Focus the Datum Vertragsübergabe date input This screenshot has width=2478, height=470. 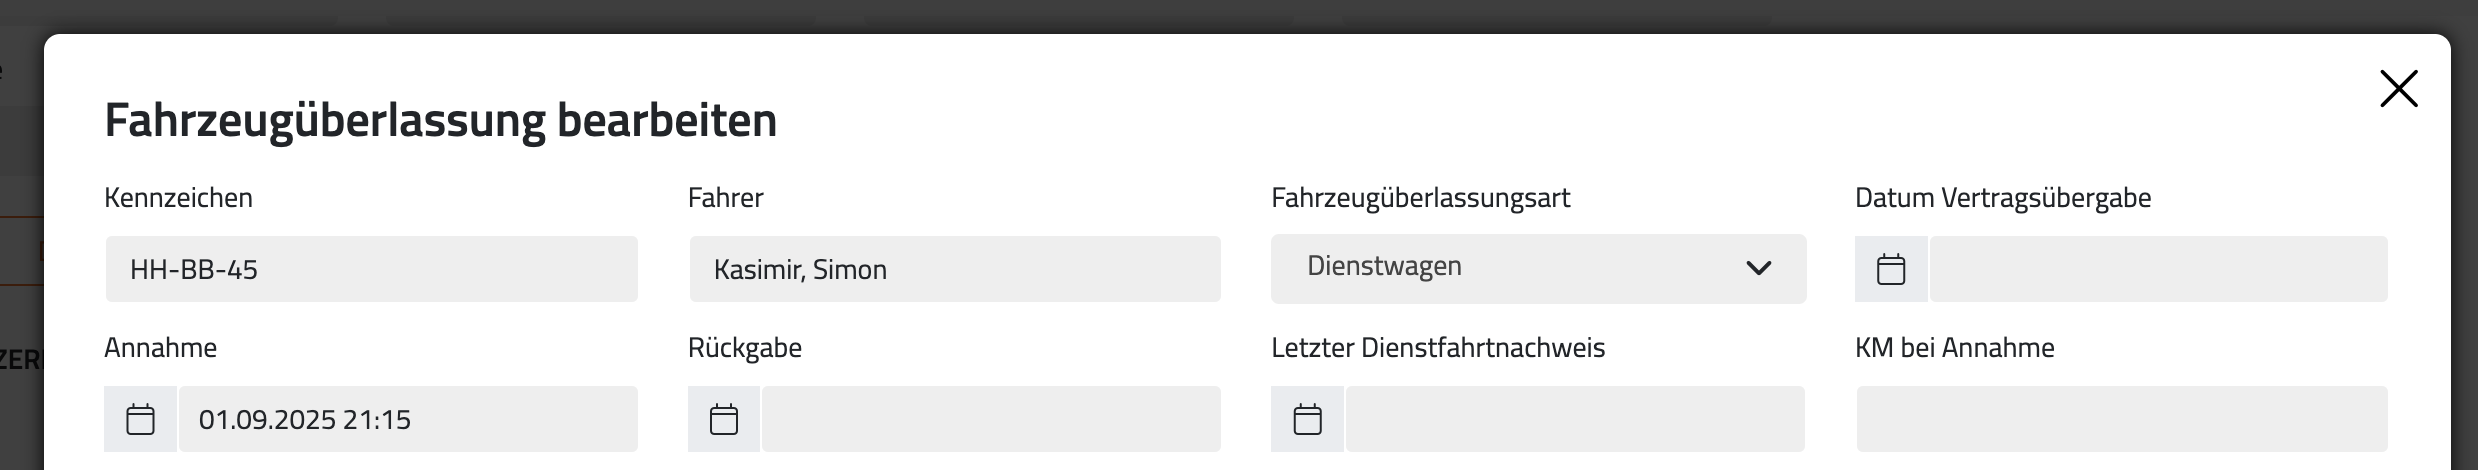pos(2158,269)
